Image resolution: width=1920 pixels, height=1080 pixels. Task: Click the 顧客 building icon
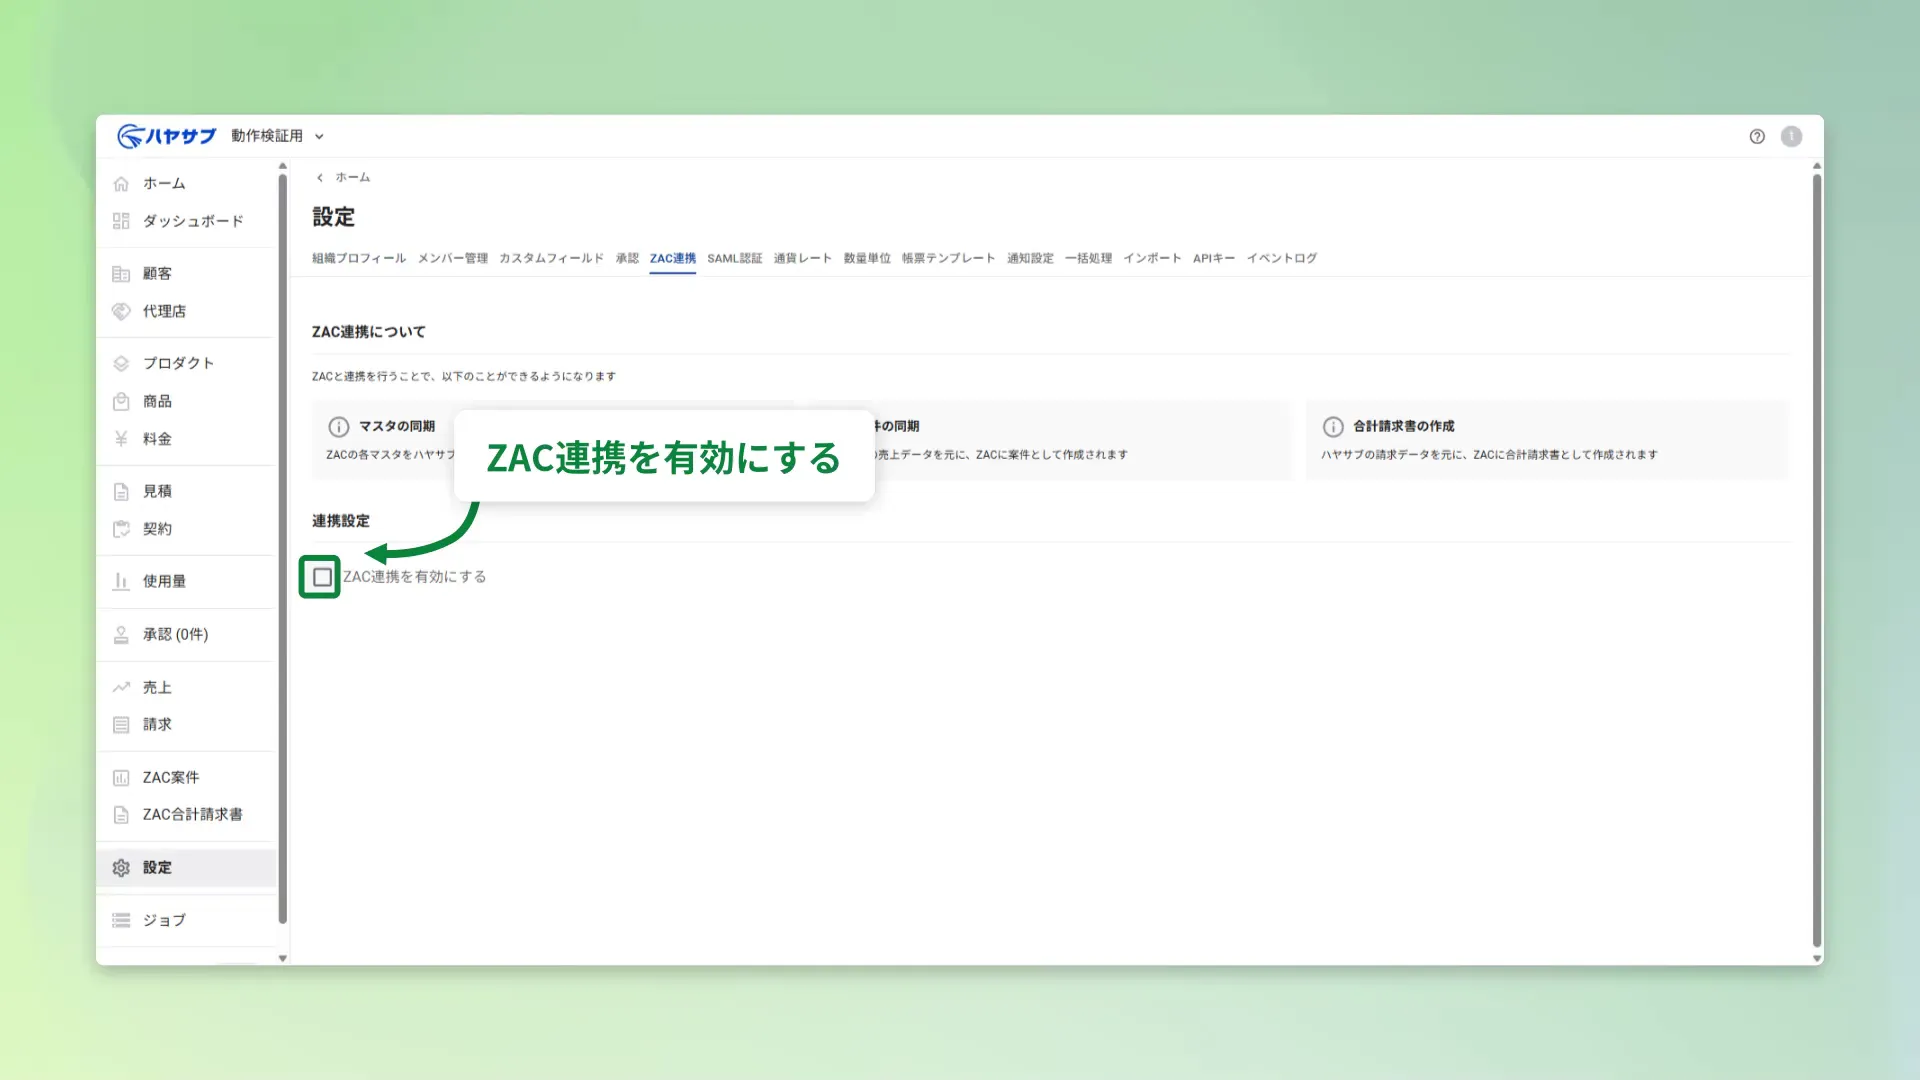(121, 274)
